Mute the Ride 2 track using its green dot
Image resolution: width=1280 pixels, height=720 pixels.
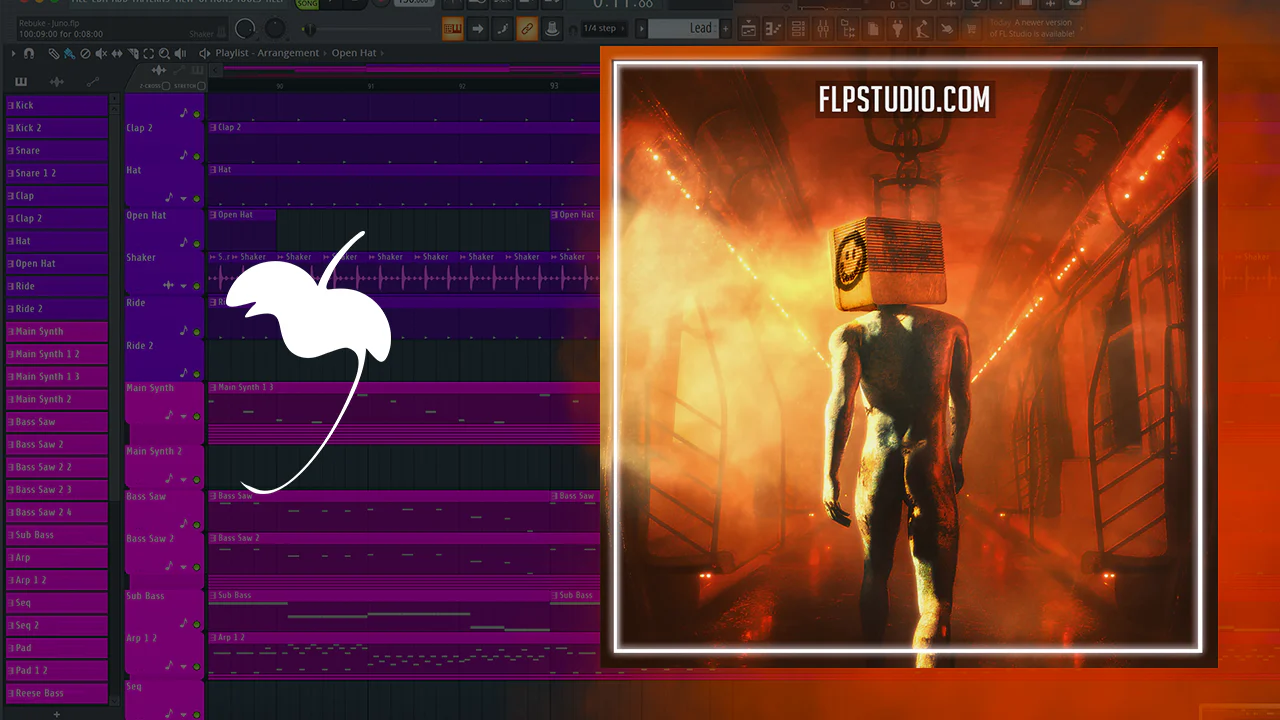pyautogui.click(x=196, y=374)
